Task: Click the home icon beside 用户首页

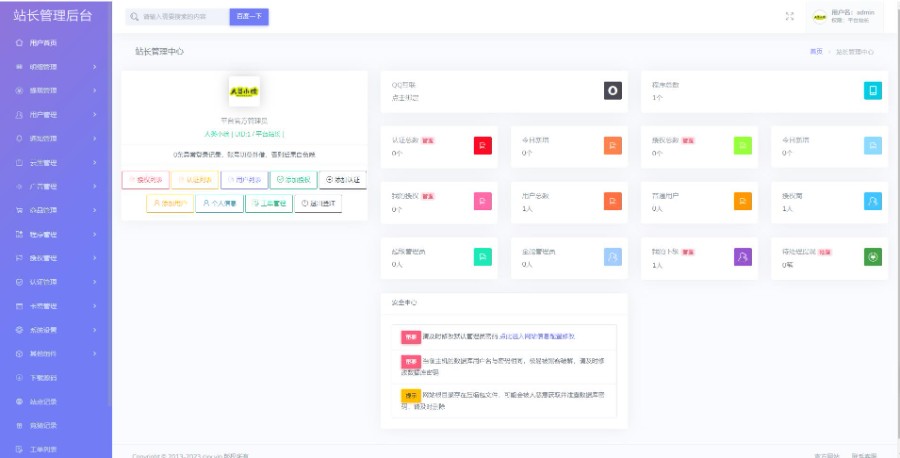Action: pyautogui.click(x=19, y=43)
